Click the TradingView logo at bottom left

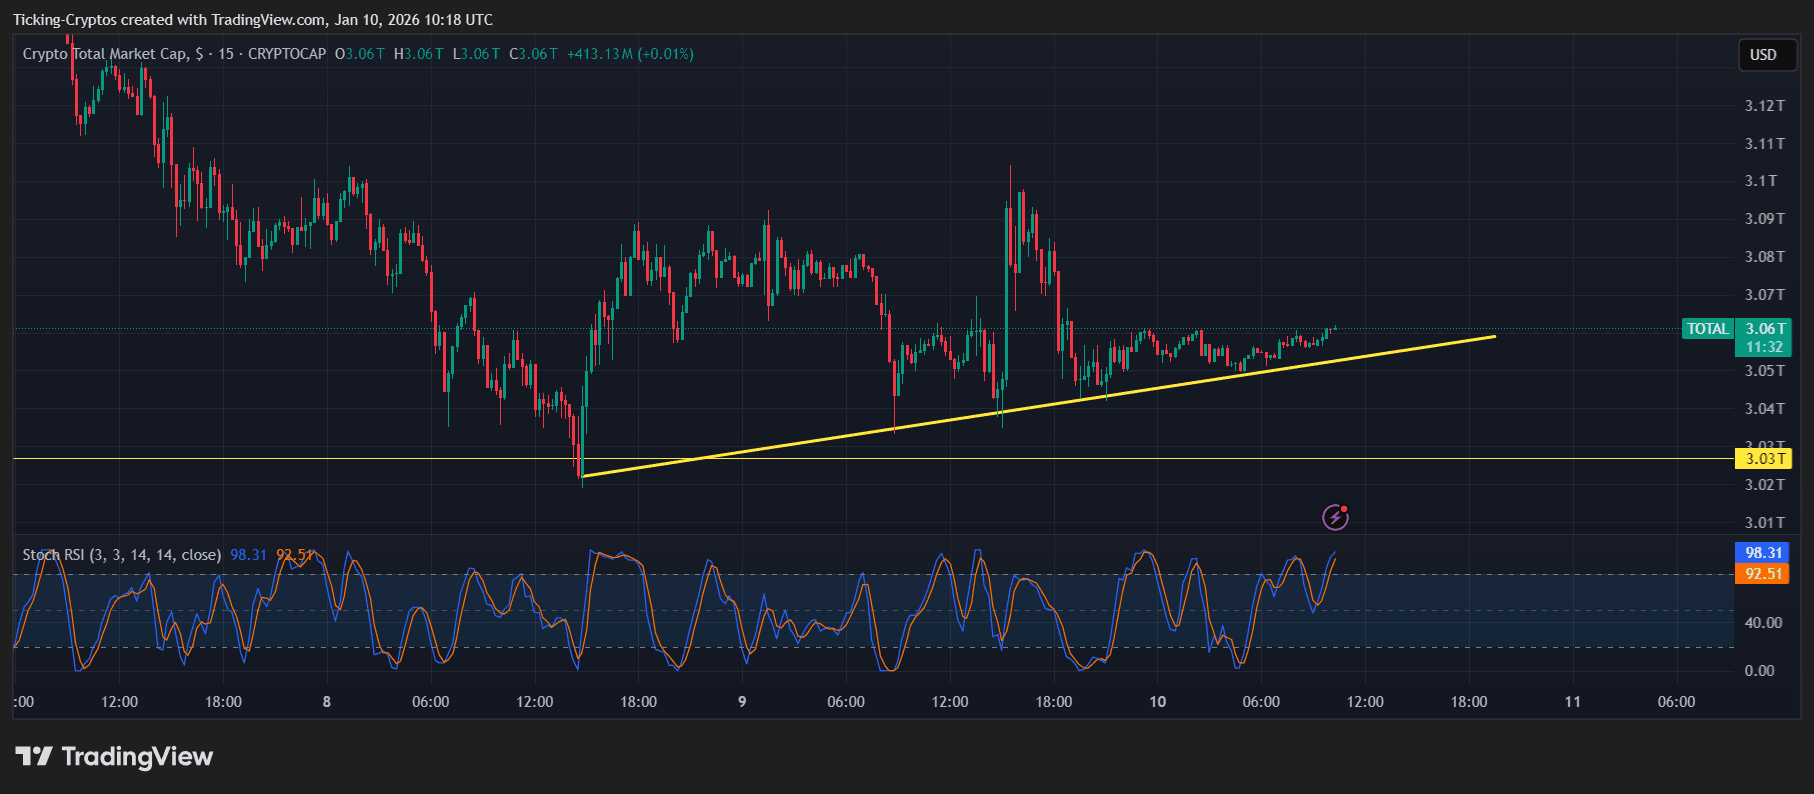(x=114, y=756)
